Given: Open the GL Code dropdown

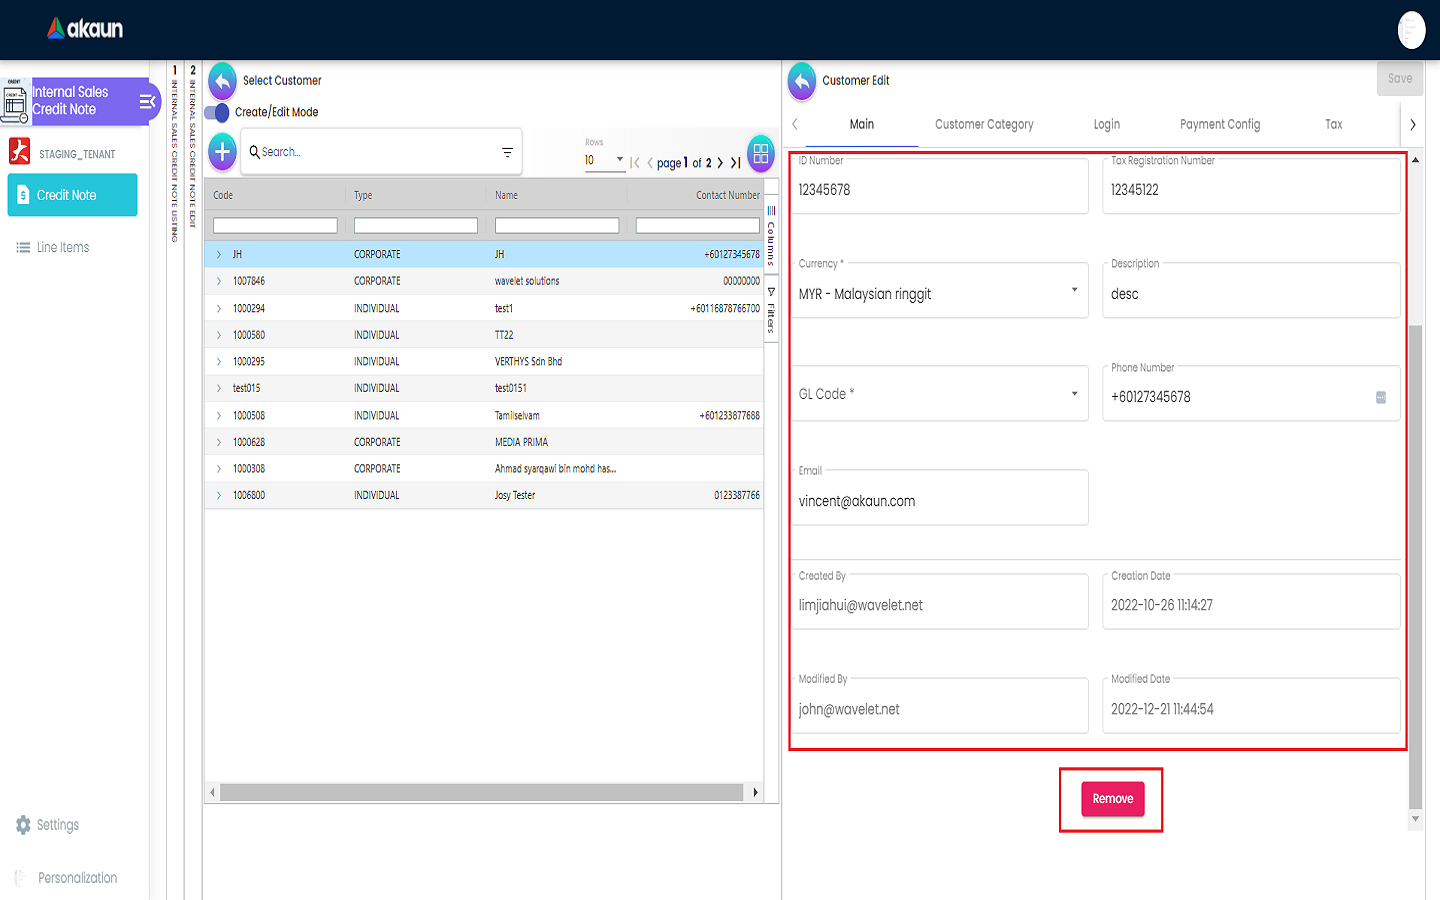Looking at the screenshot, I should [940, 394].
